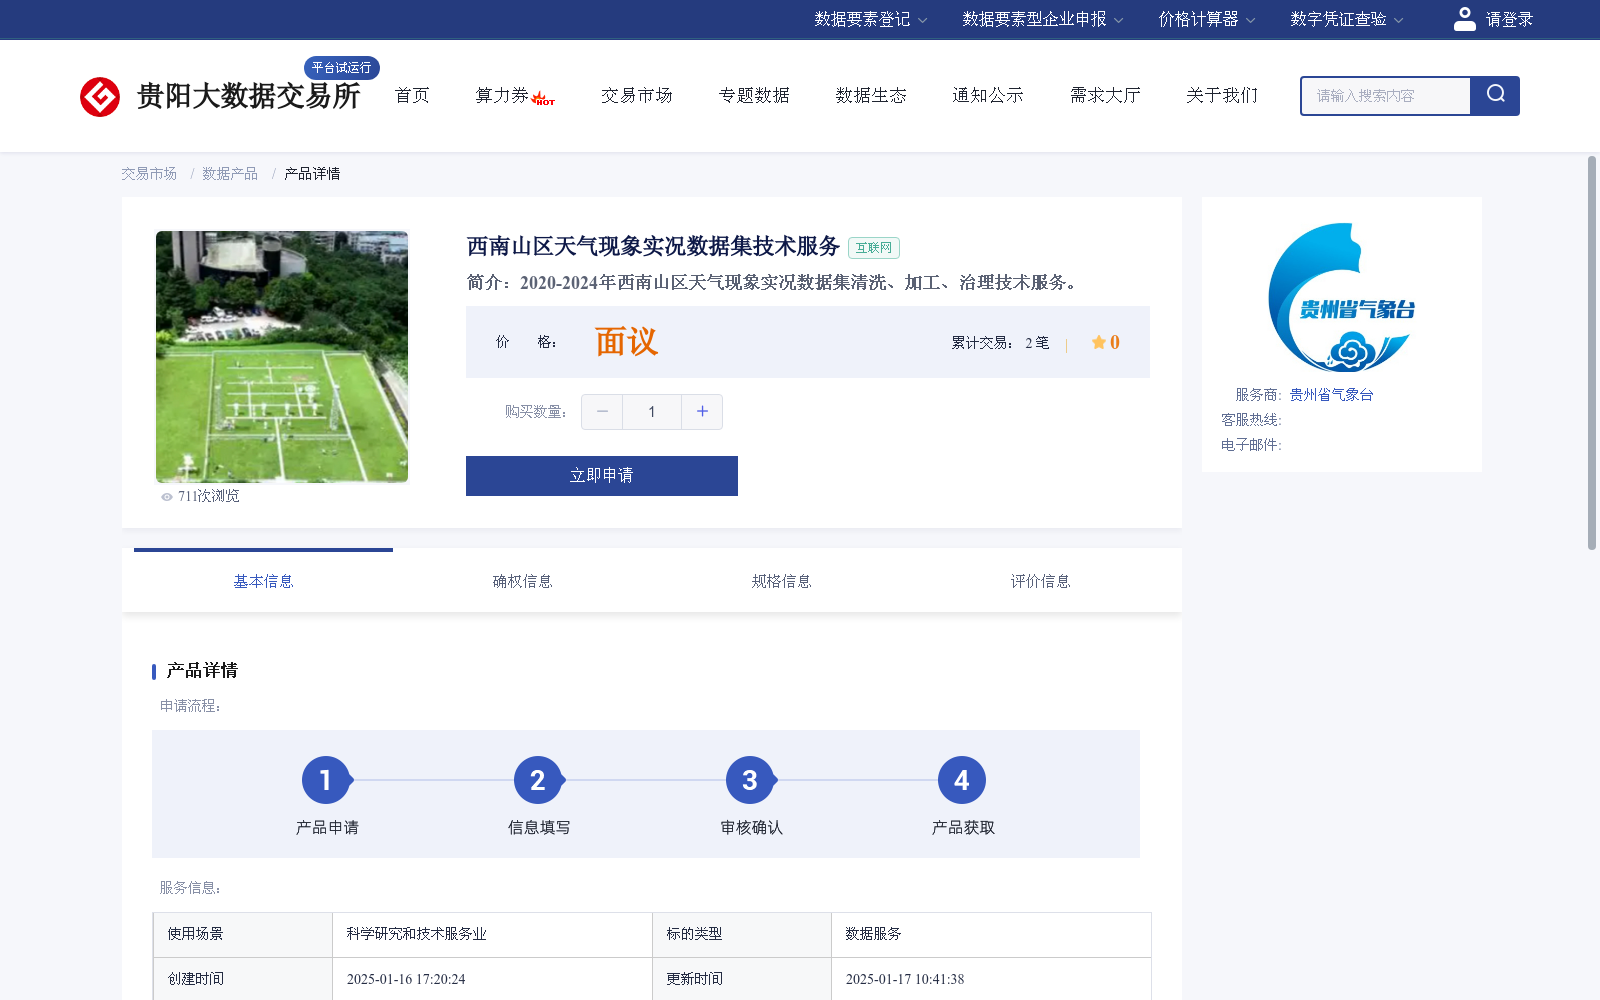Open the 数字凭证查验 dropdown menu
1600x1000 pixels.
(x=1347, y=19)
